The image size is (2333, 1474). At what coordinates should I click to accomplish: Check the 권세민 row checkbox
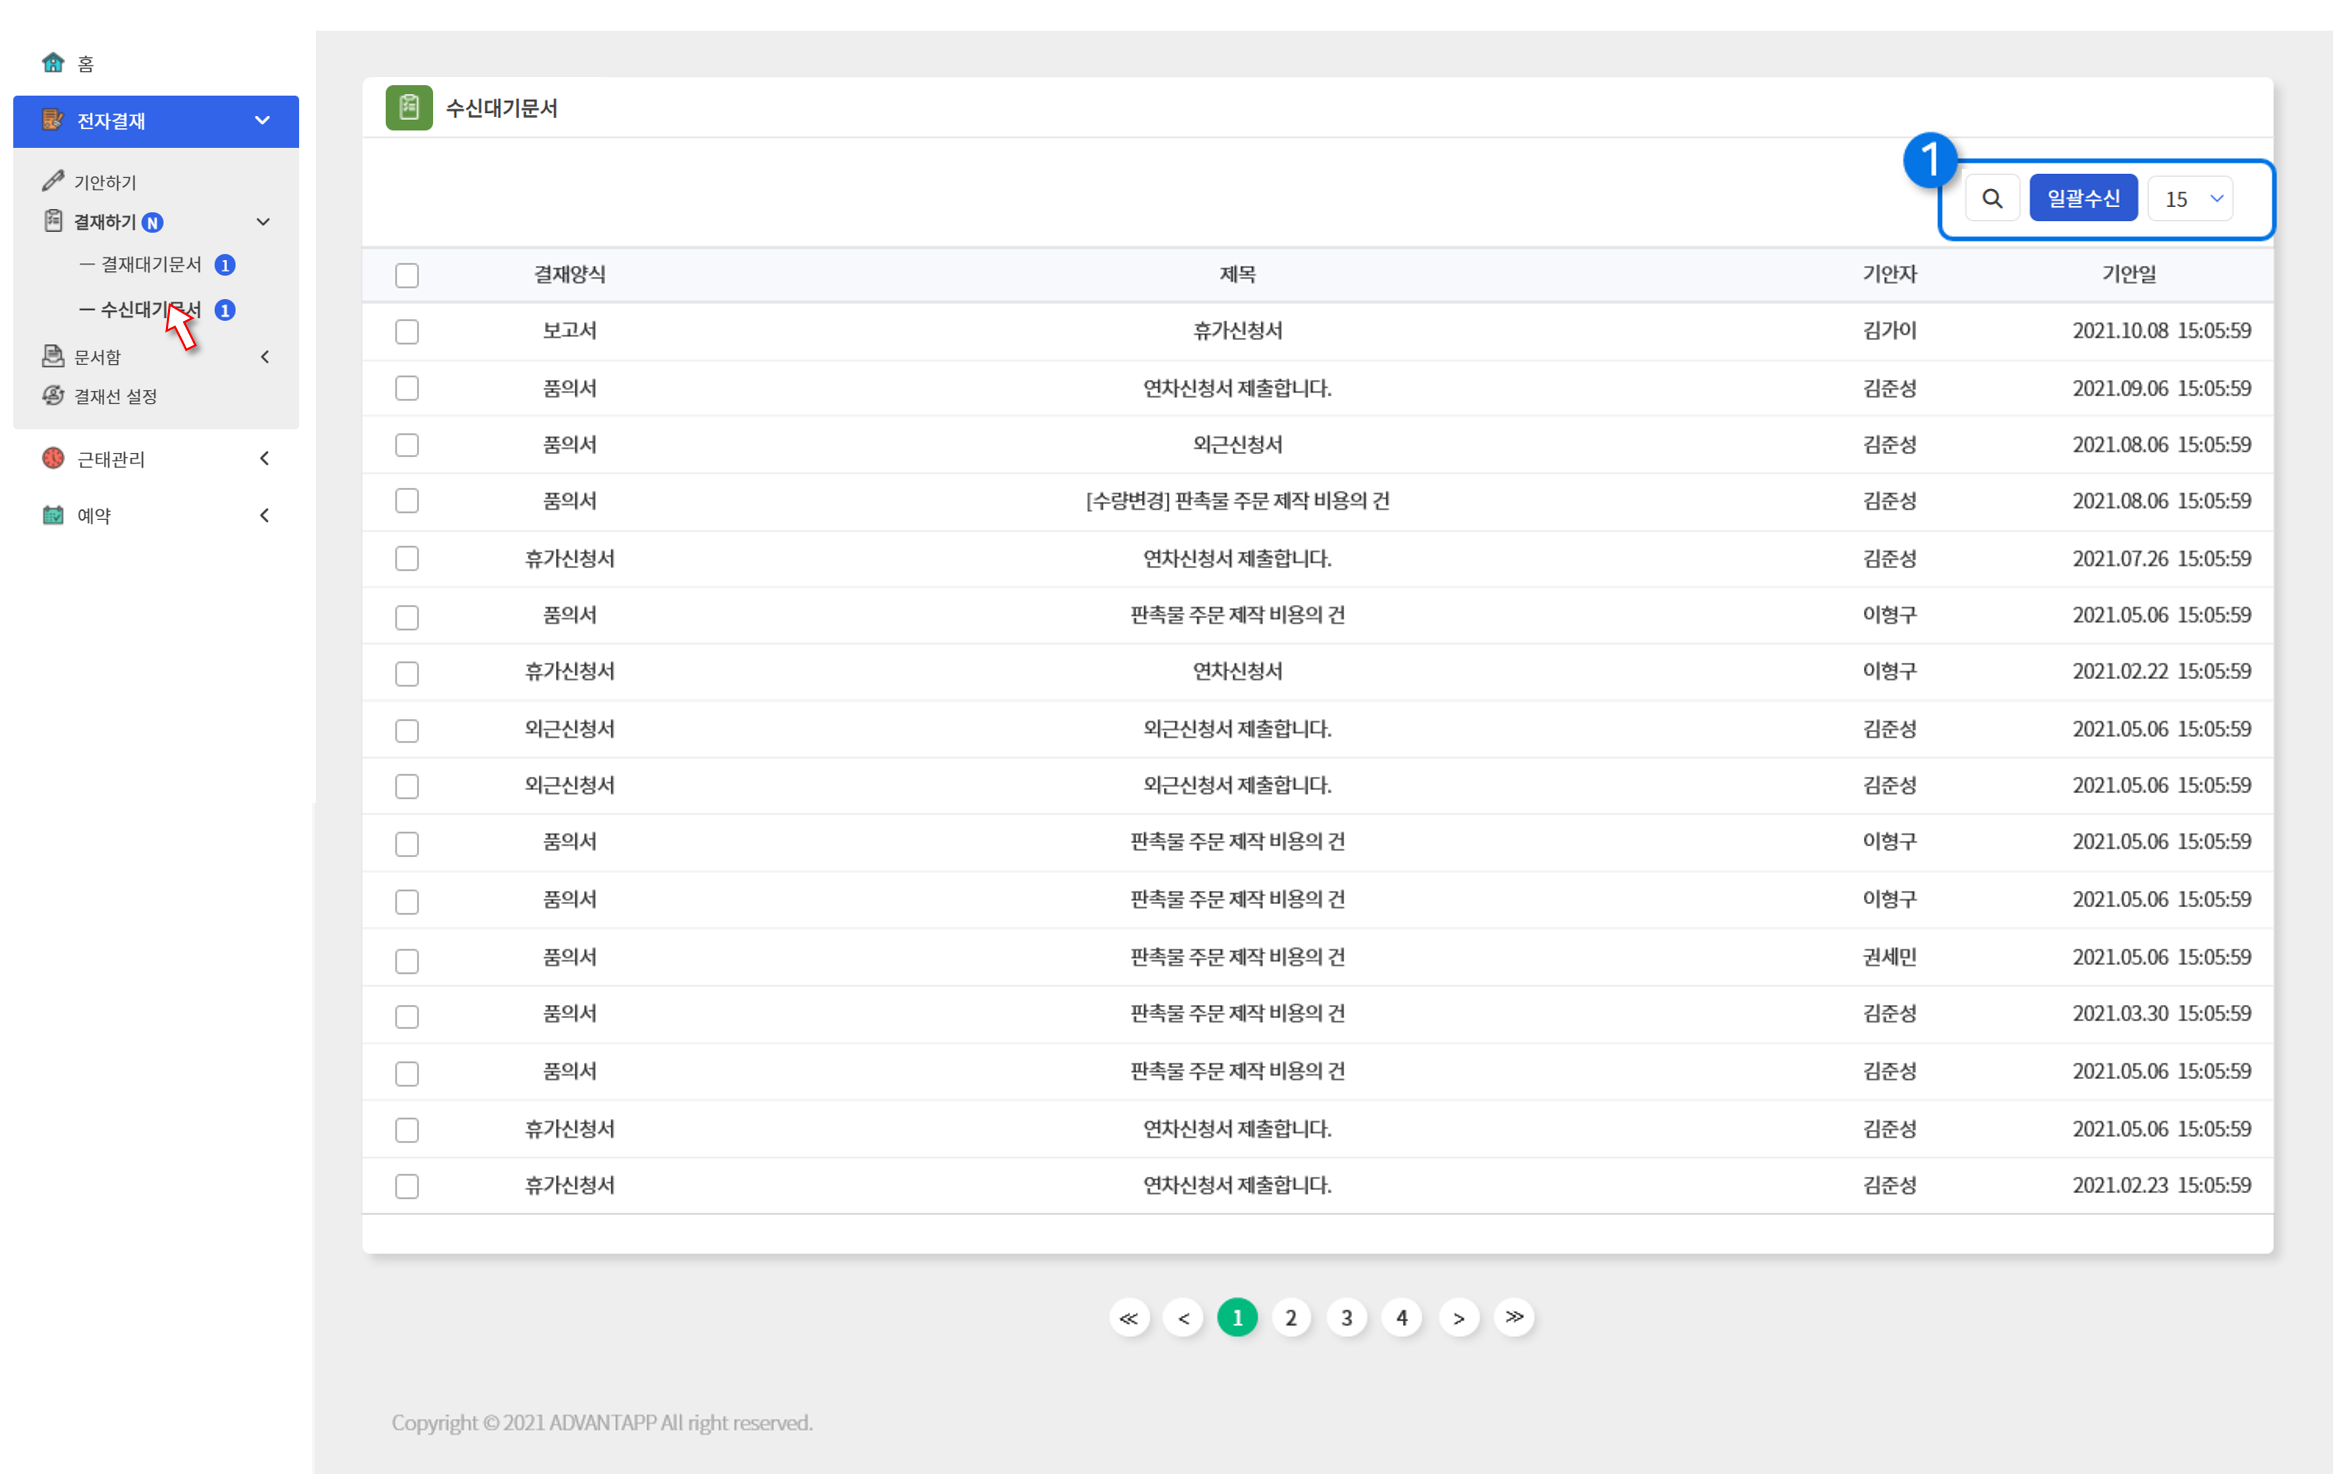pyautogui.click(x=407, y=960)
